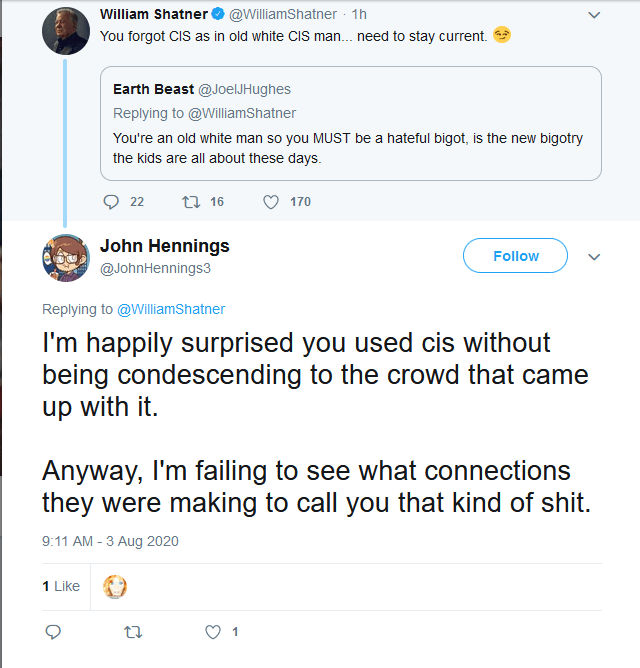The width and height of the screenshot is (640, 668).
Task: Retweet William Shatner's tweet
Action: (190, 201)
